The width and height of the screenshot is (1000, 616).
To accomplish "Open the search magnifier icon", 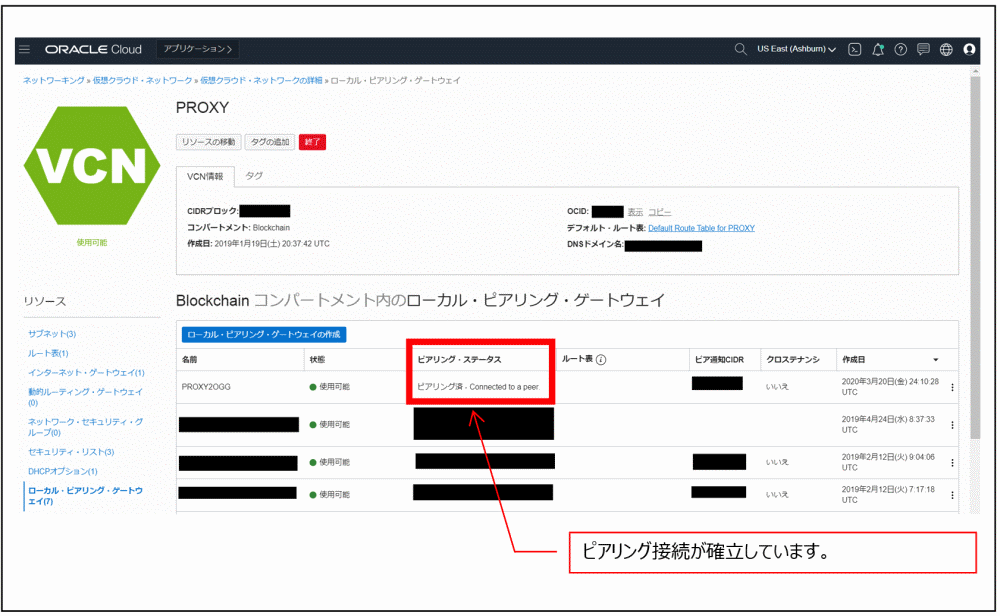I will pos(740,49).
